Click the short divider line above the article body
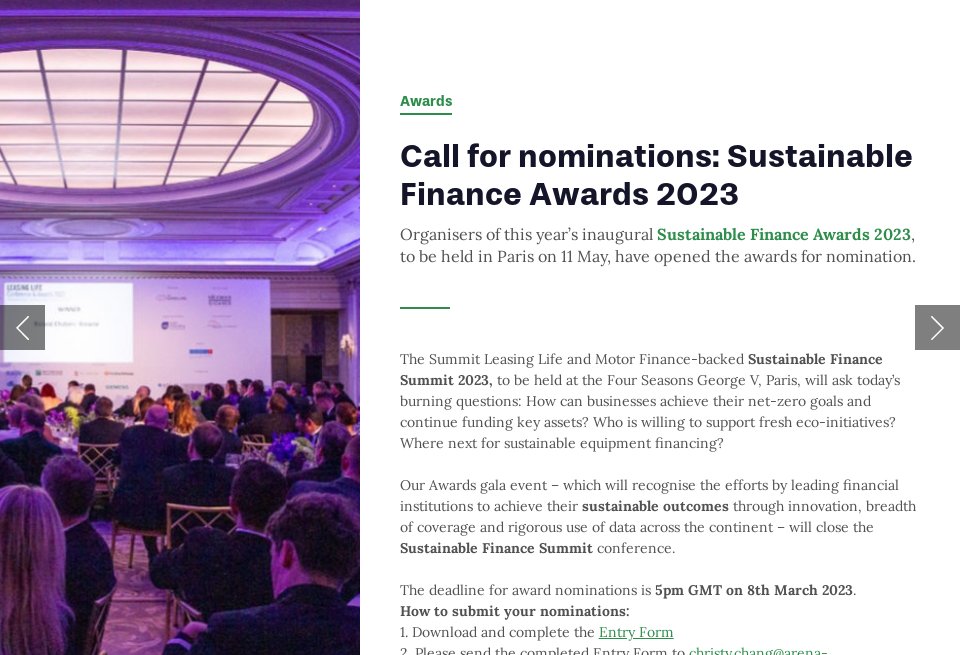The image size is (960, 655). pos(425,307)
